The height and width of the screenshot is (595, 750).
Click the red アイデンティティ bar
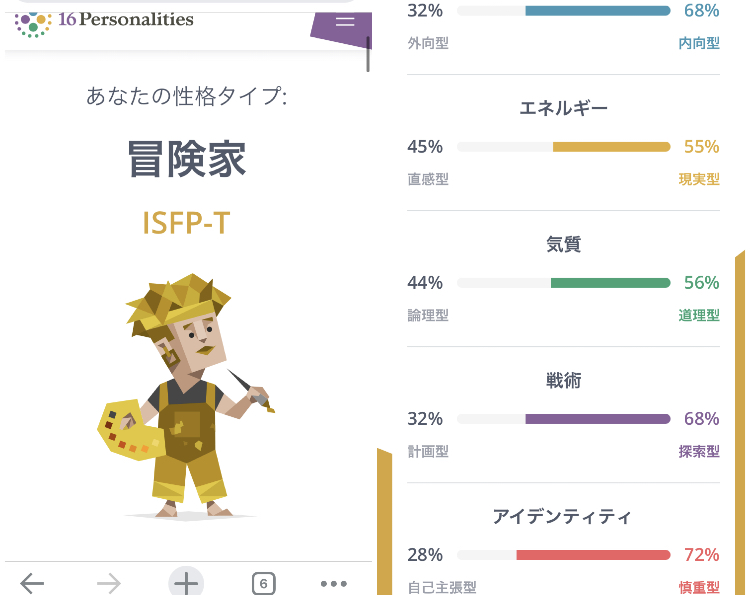click(593, 555)
